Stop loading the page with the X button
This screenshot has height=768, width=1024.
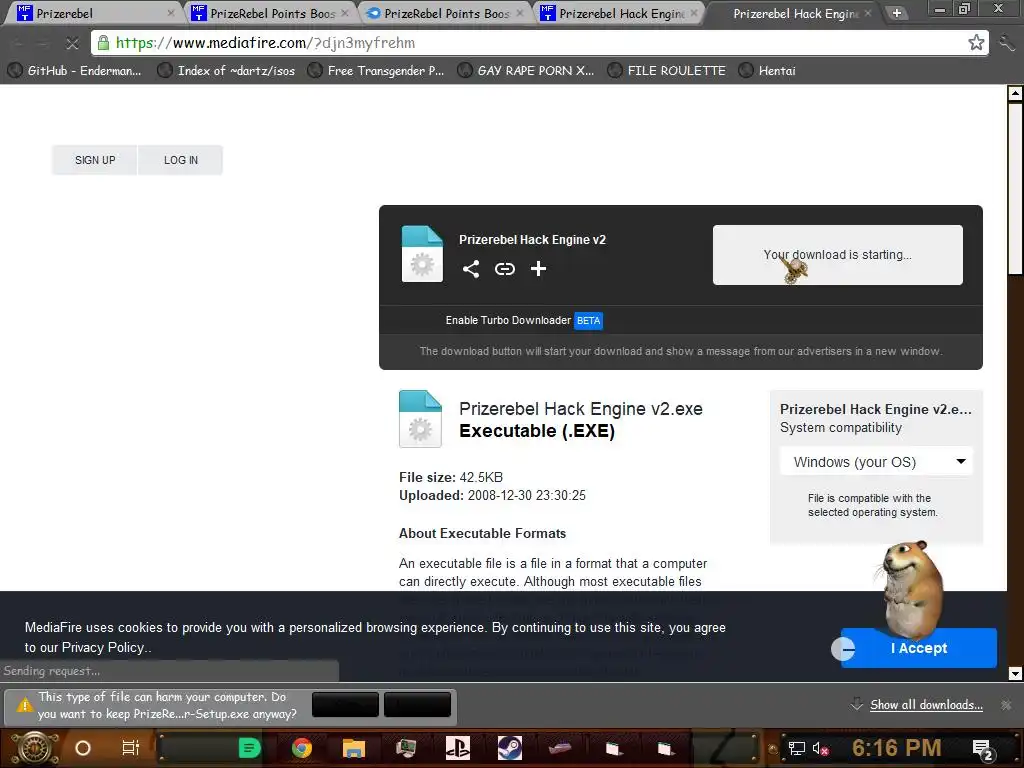tap(72, 43)
